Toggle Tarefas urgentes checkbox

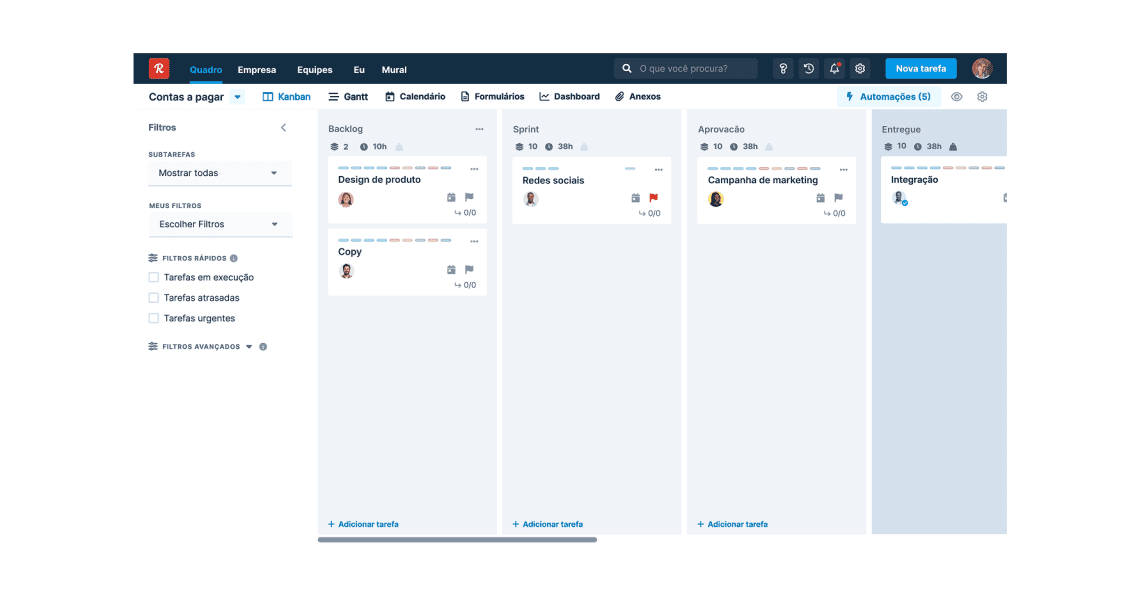pyautogui.click(x=154, y=318)
